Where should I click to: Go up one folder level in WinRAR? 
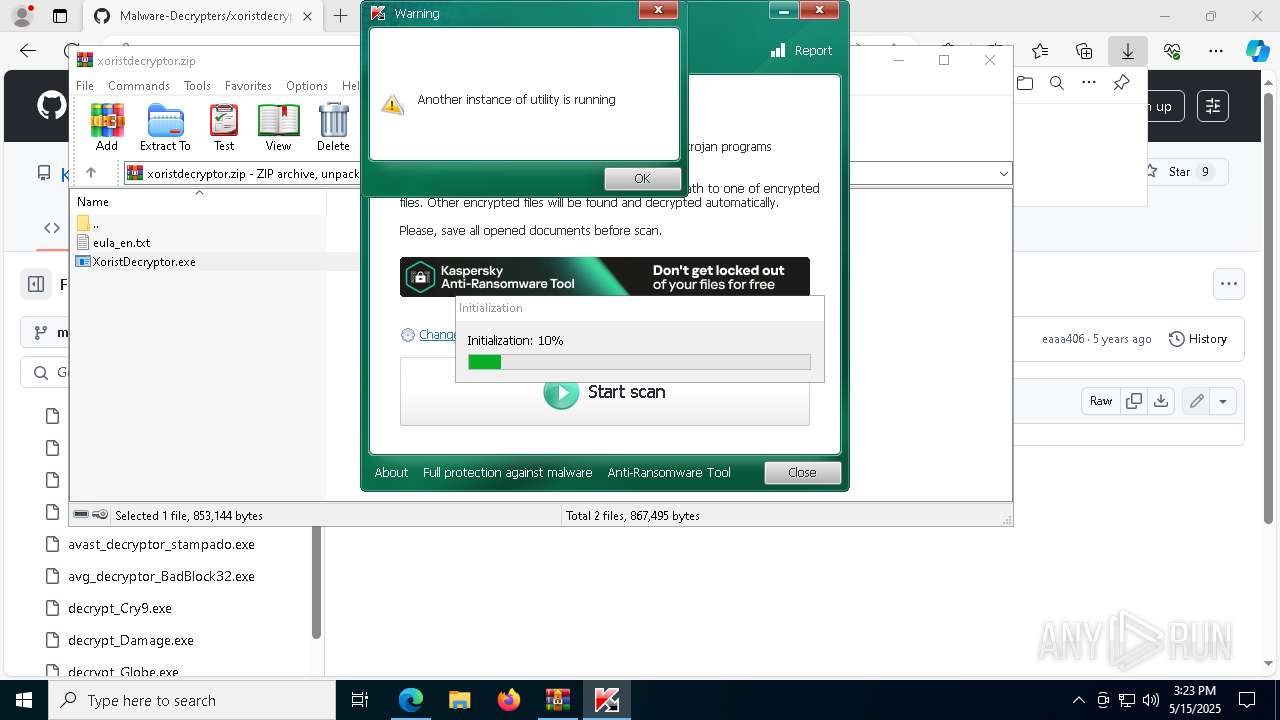pyautogui.click(x=91, y=173)
